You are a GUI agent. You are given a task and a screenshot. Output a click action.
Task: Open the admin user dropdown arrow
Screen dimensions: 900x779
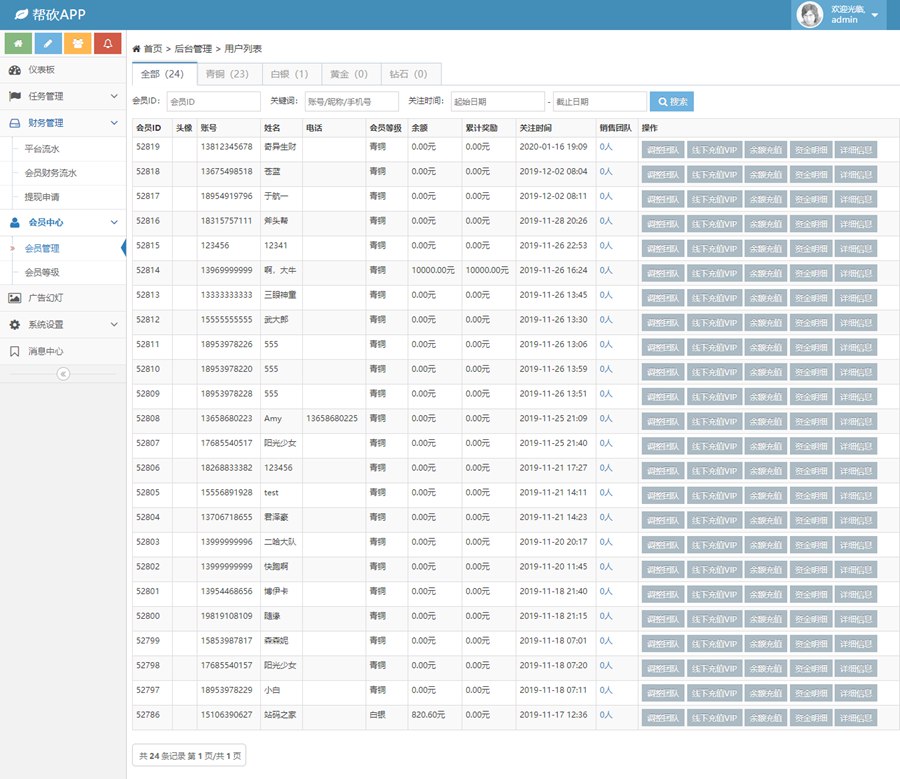[875, 15]
